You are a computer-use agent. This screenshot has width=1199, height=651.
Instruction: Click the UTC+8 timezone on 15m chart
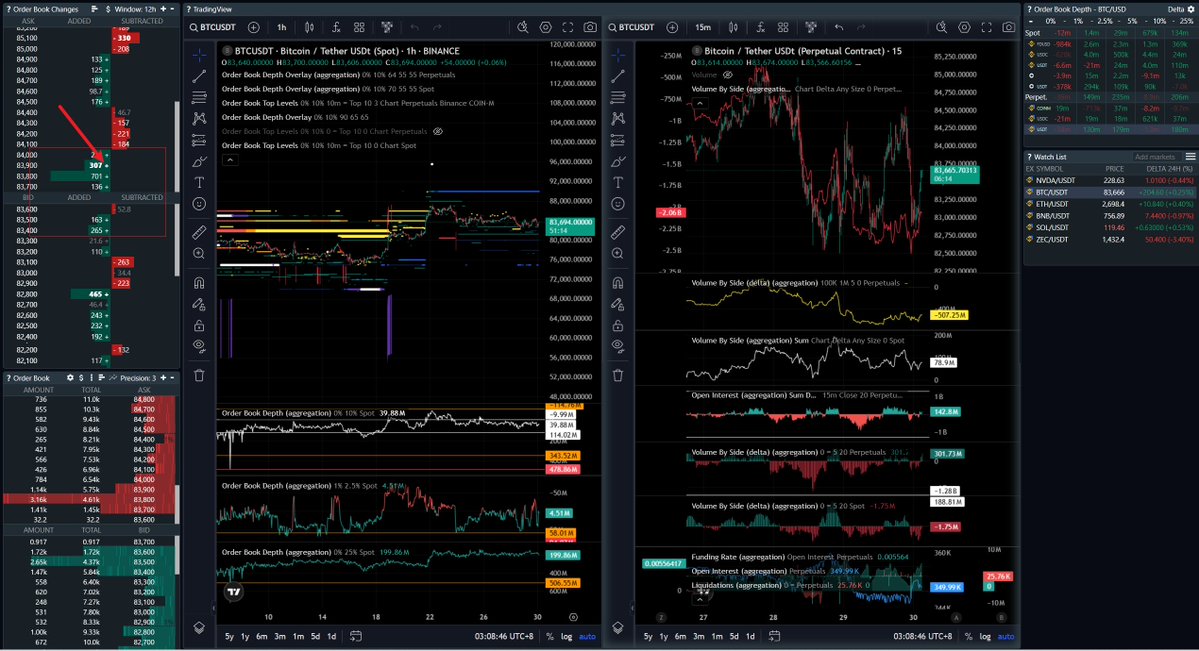click(922, 636)
